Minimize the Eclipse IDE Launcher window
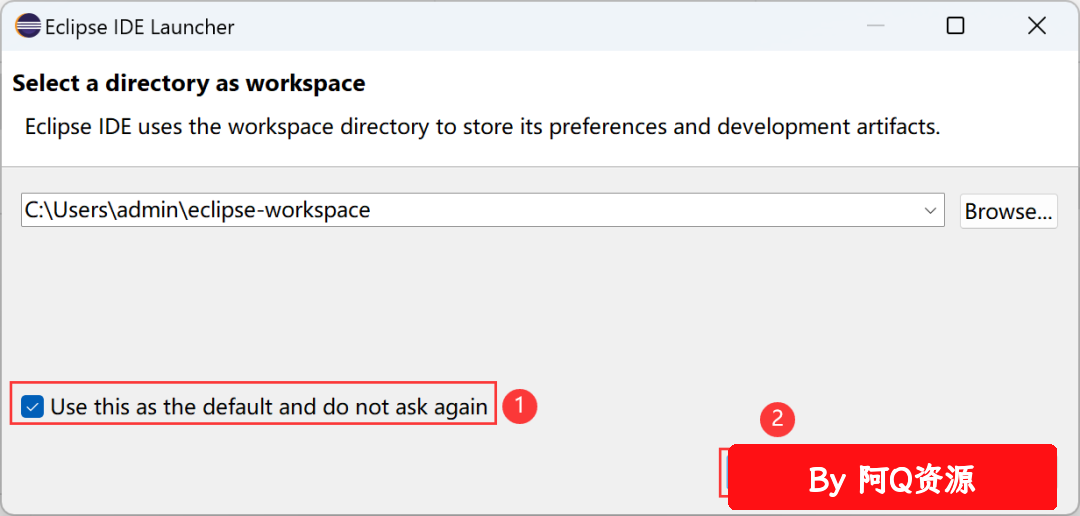1080x516 pixels. (875, 27)
